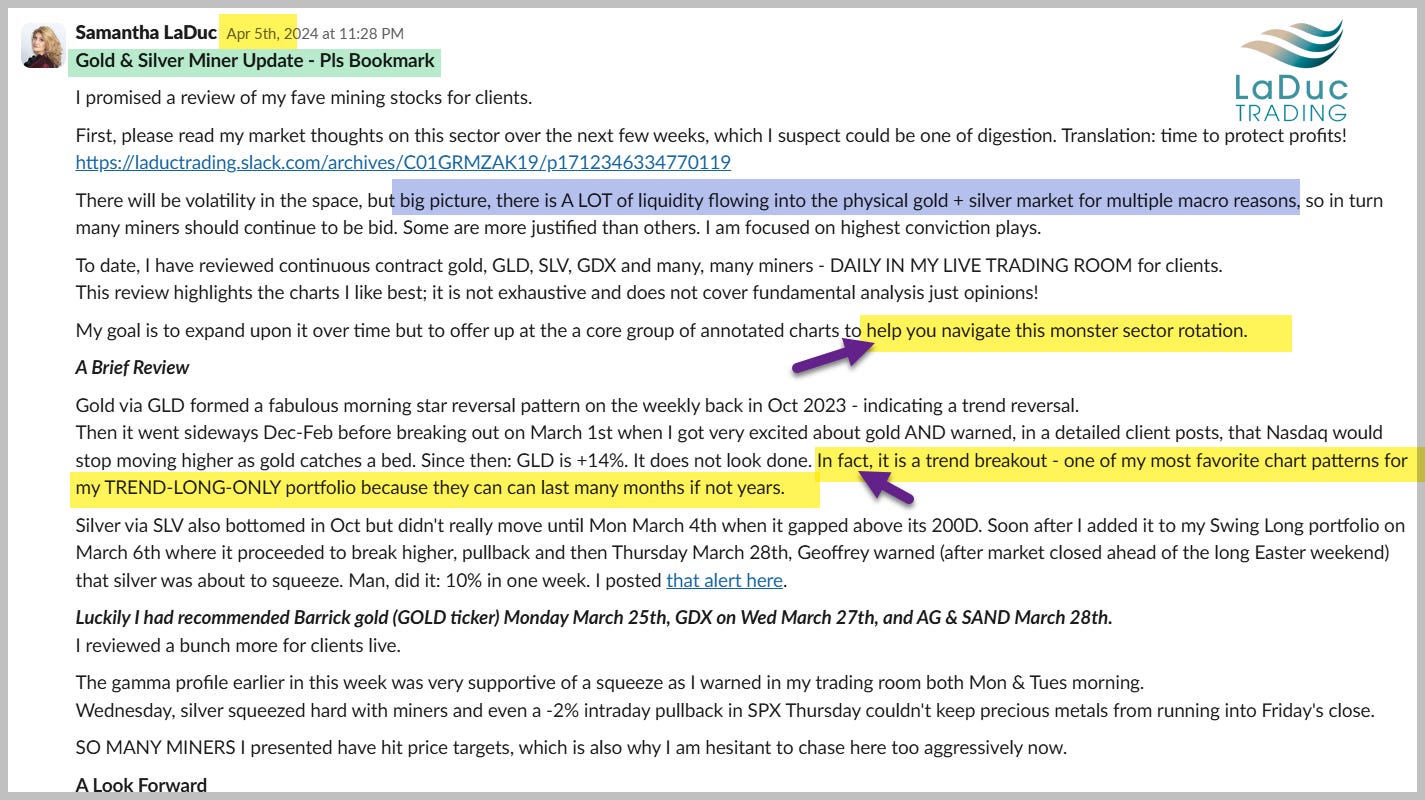
Task: Click the 'Apr 5th, 2024 at 11:28 PM' timestamp
Action: pos(316,34)
